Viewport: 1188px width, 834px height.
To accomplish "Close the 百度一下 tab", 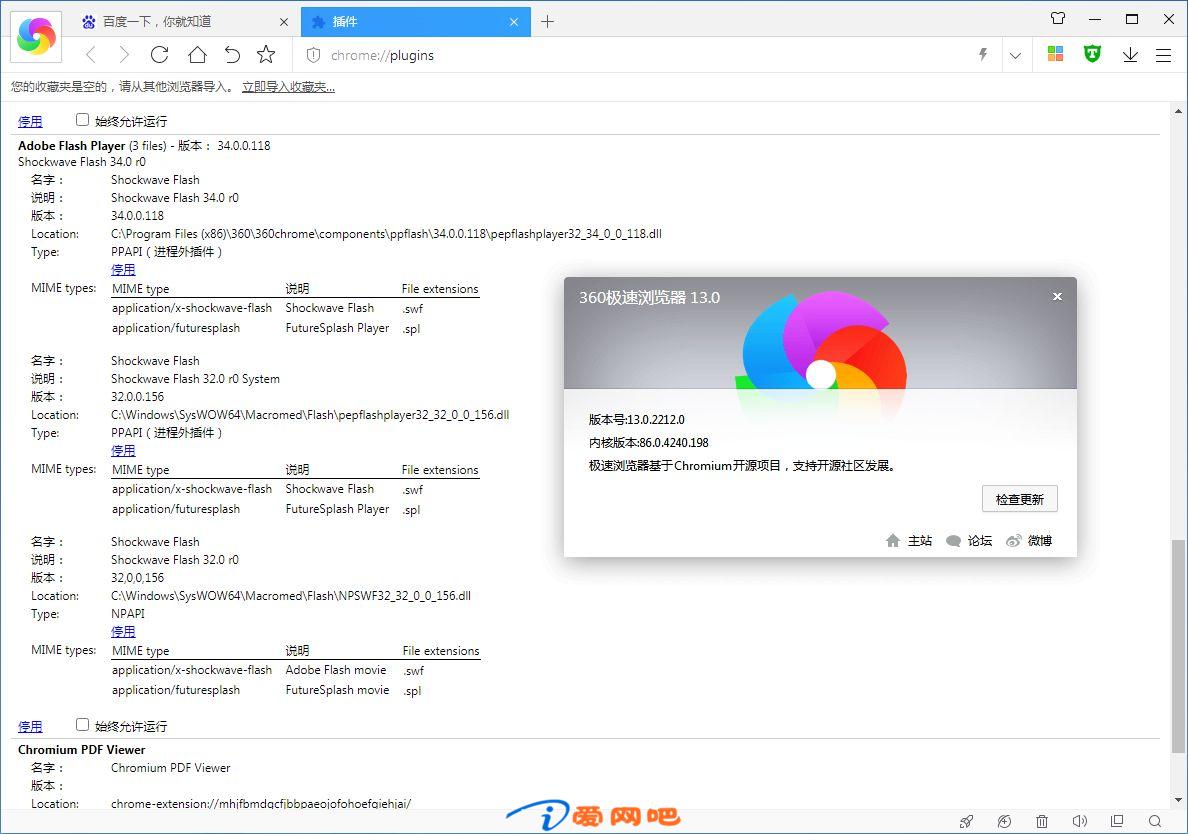I will (283, 22).
